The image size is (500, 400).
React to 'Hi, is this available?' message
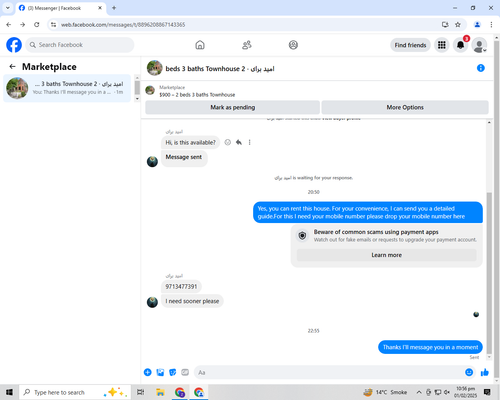228,142
